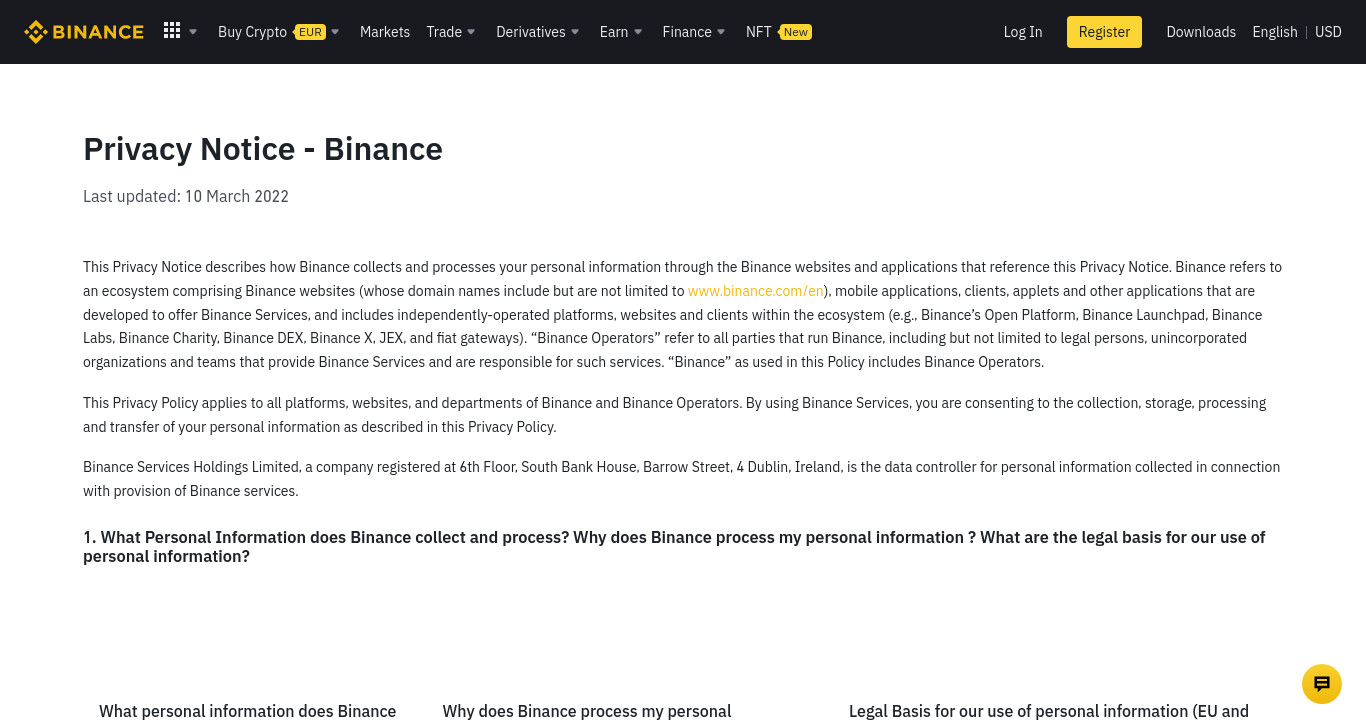Click the What personal information does Binance column header
1366x720 pixels.
click(248, 711)
